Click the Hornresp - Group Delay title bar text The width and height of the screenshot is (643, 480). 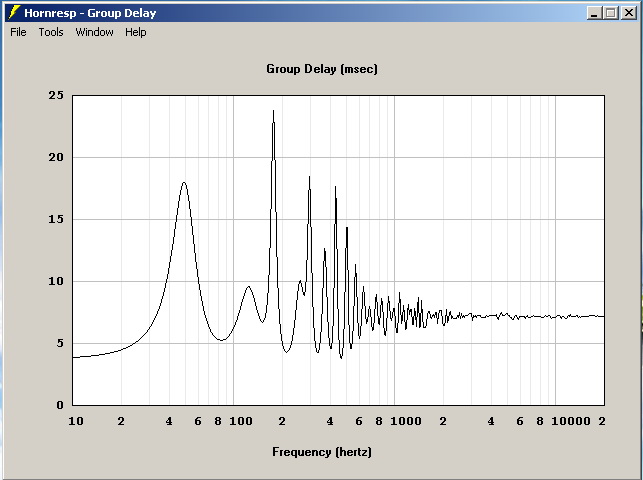pyautogui.click(x=90, y=13)
